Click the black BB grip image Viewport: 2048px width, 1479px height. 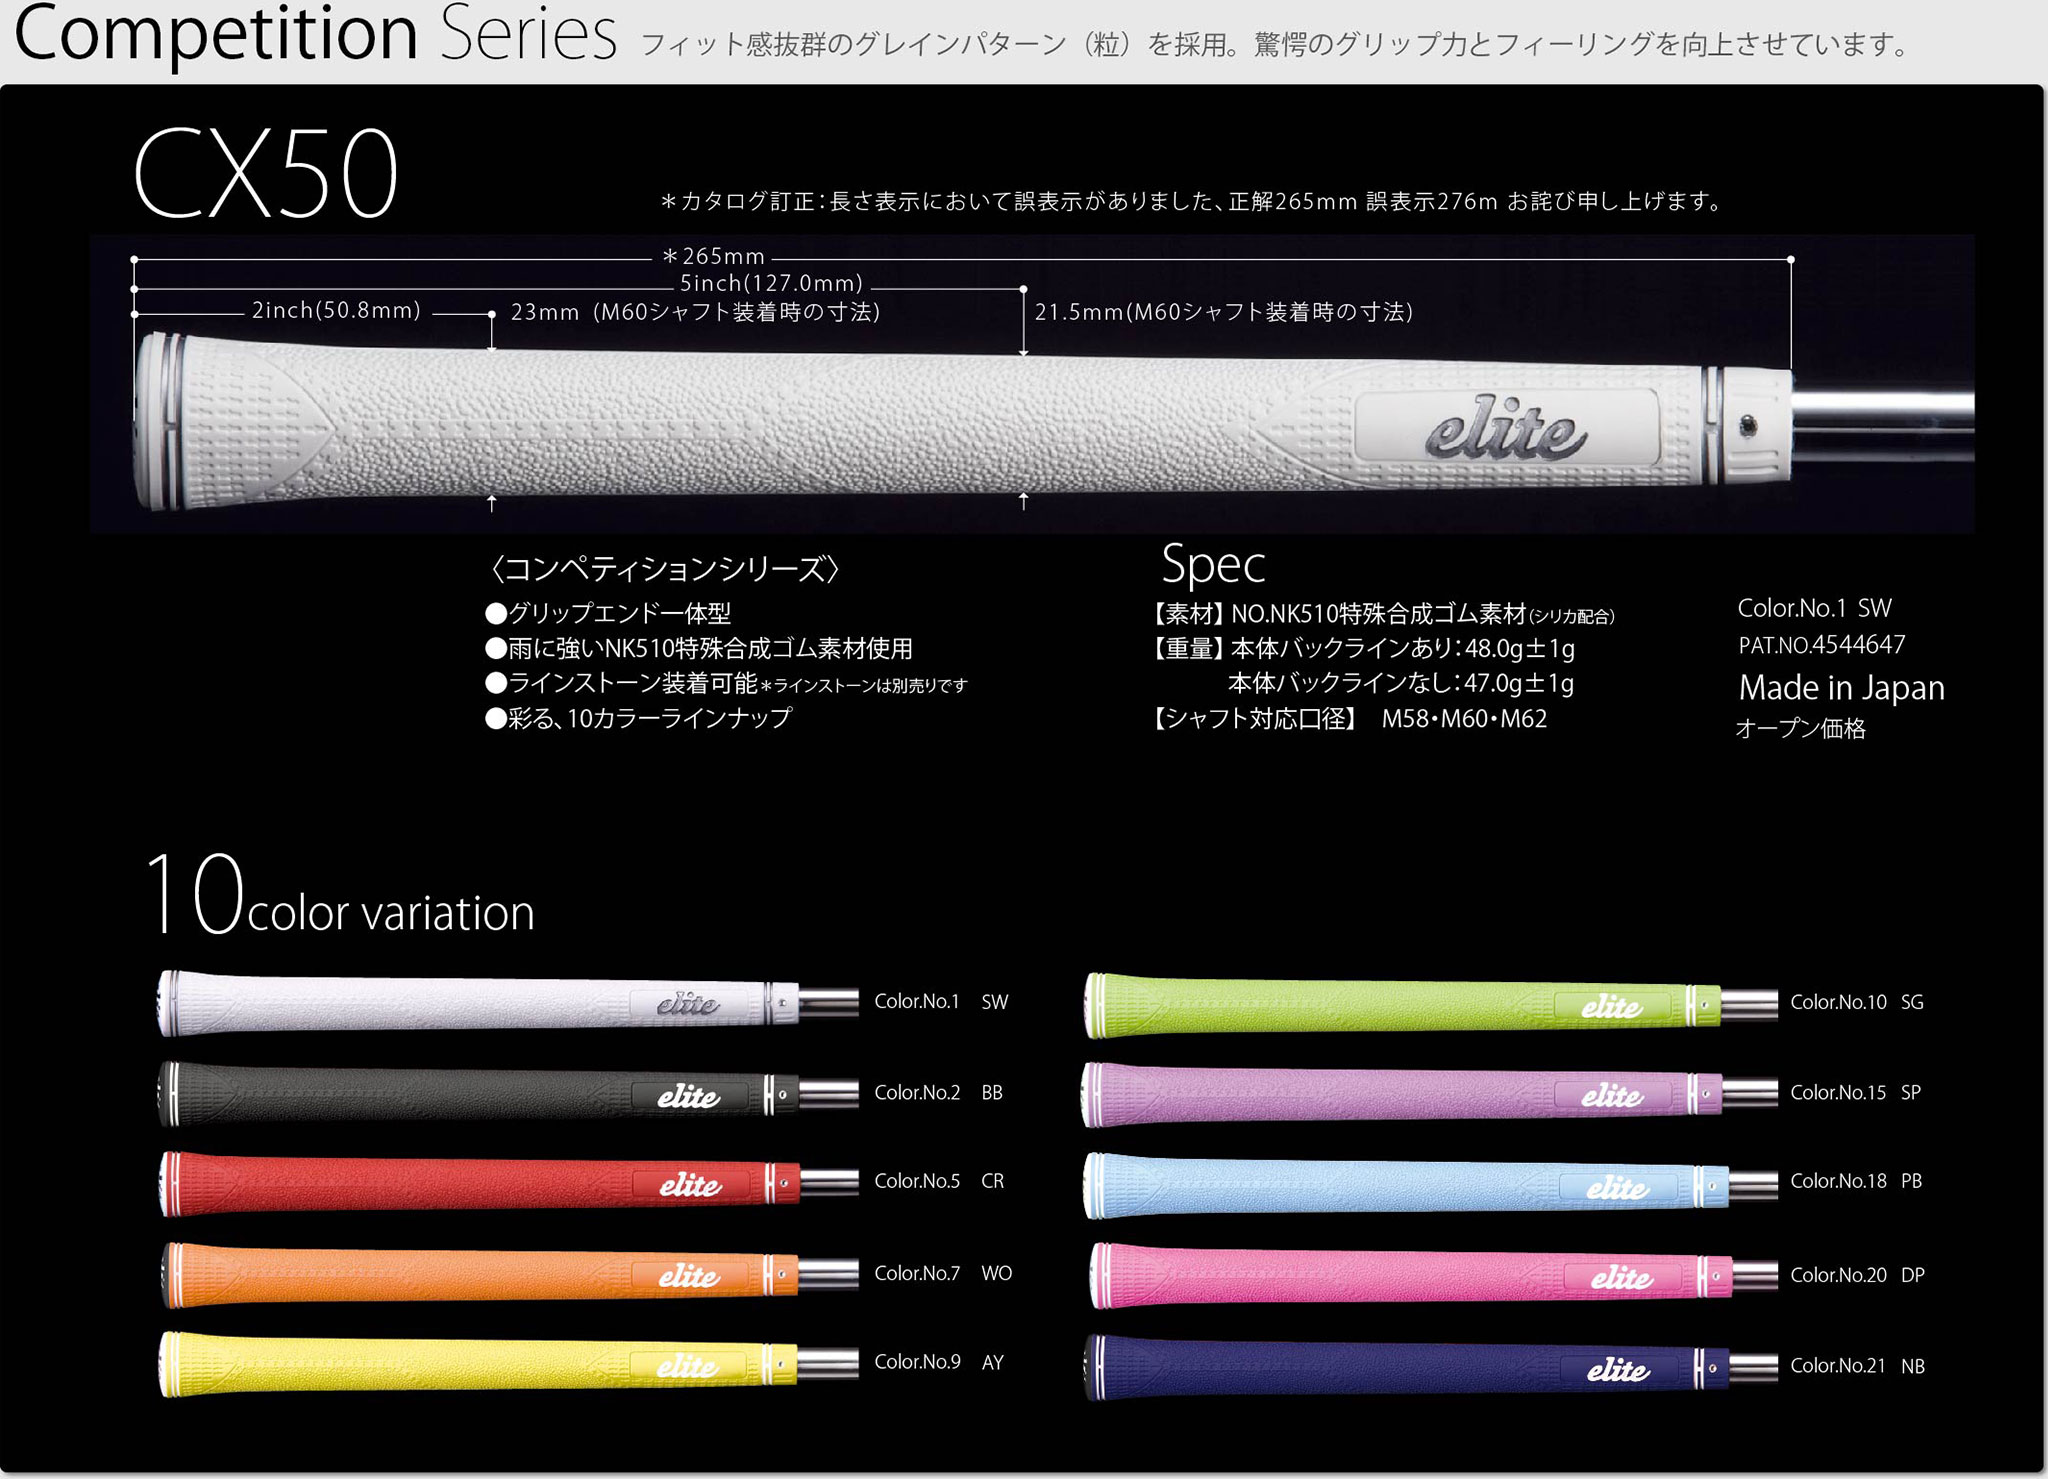pyautogui.click(x=508, y=1093)
